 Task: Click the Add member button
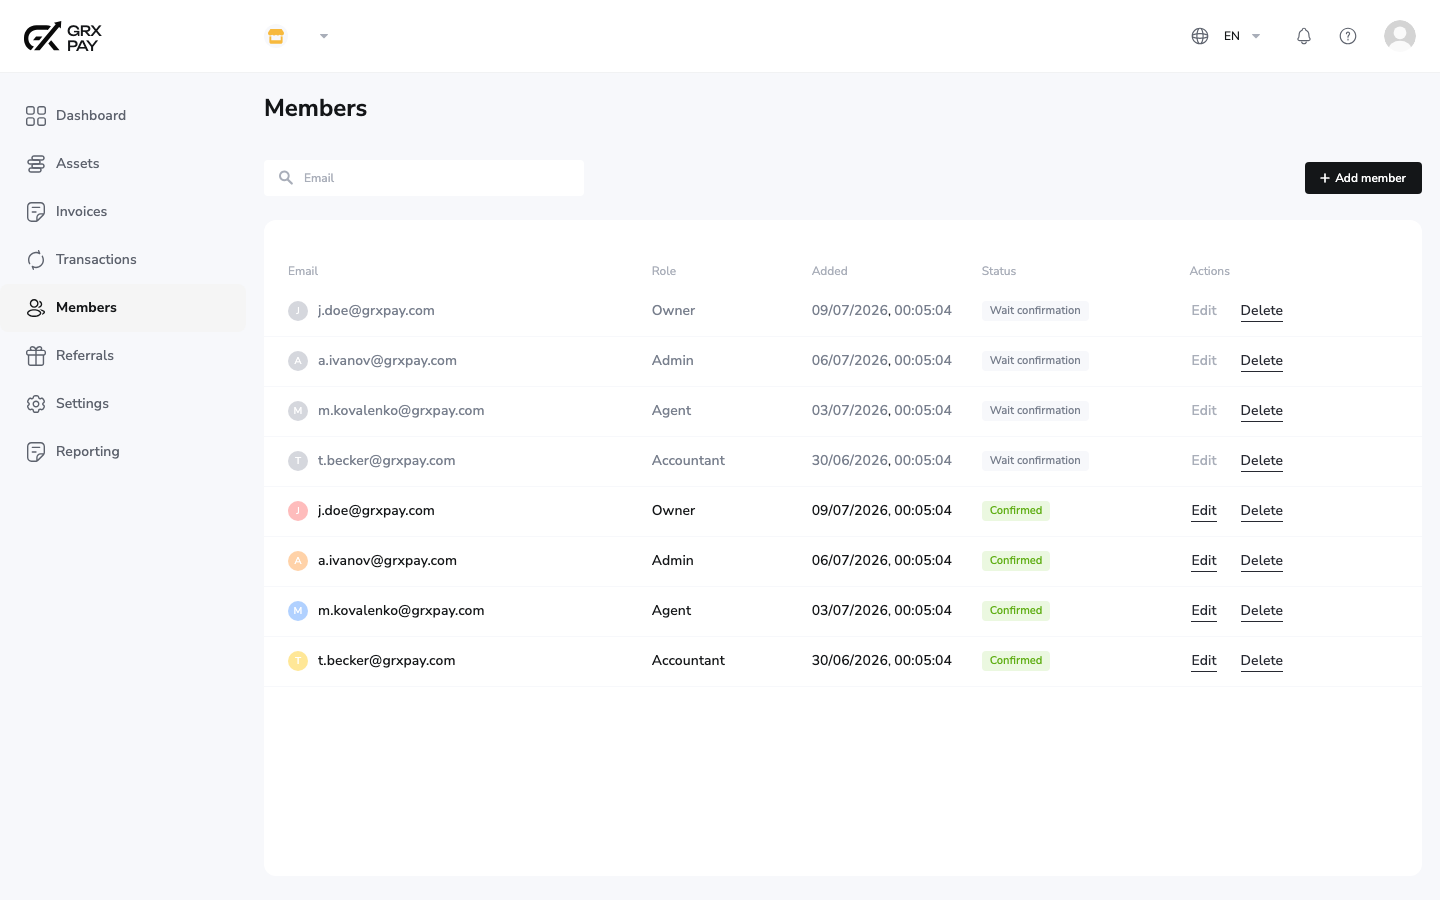1363,178
